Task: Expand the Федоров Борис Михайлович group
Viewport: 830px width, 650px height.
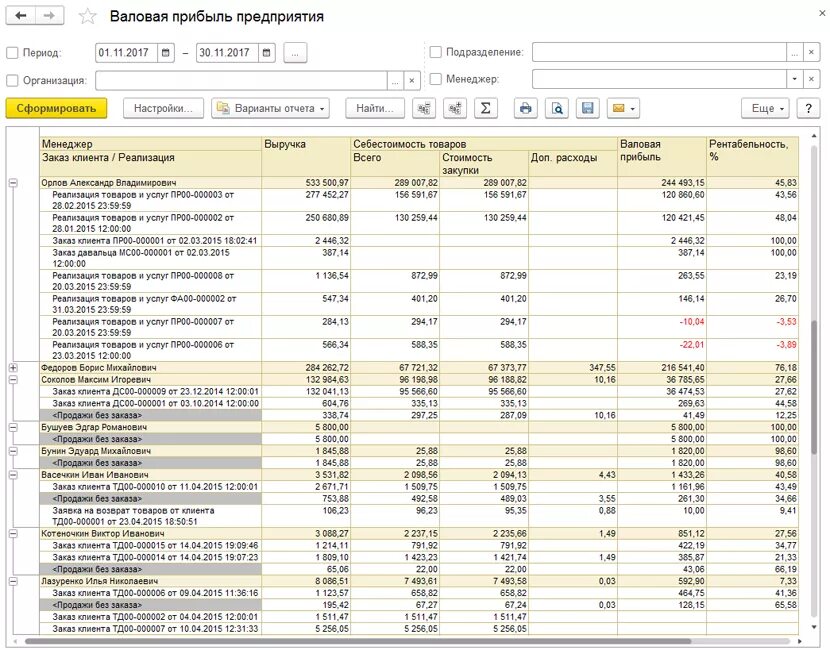Action: (13, 367)
